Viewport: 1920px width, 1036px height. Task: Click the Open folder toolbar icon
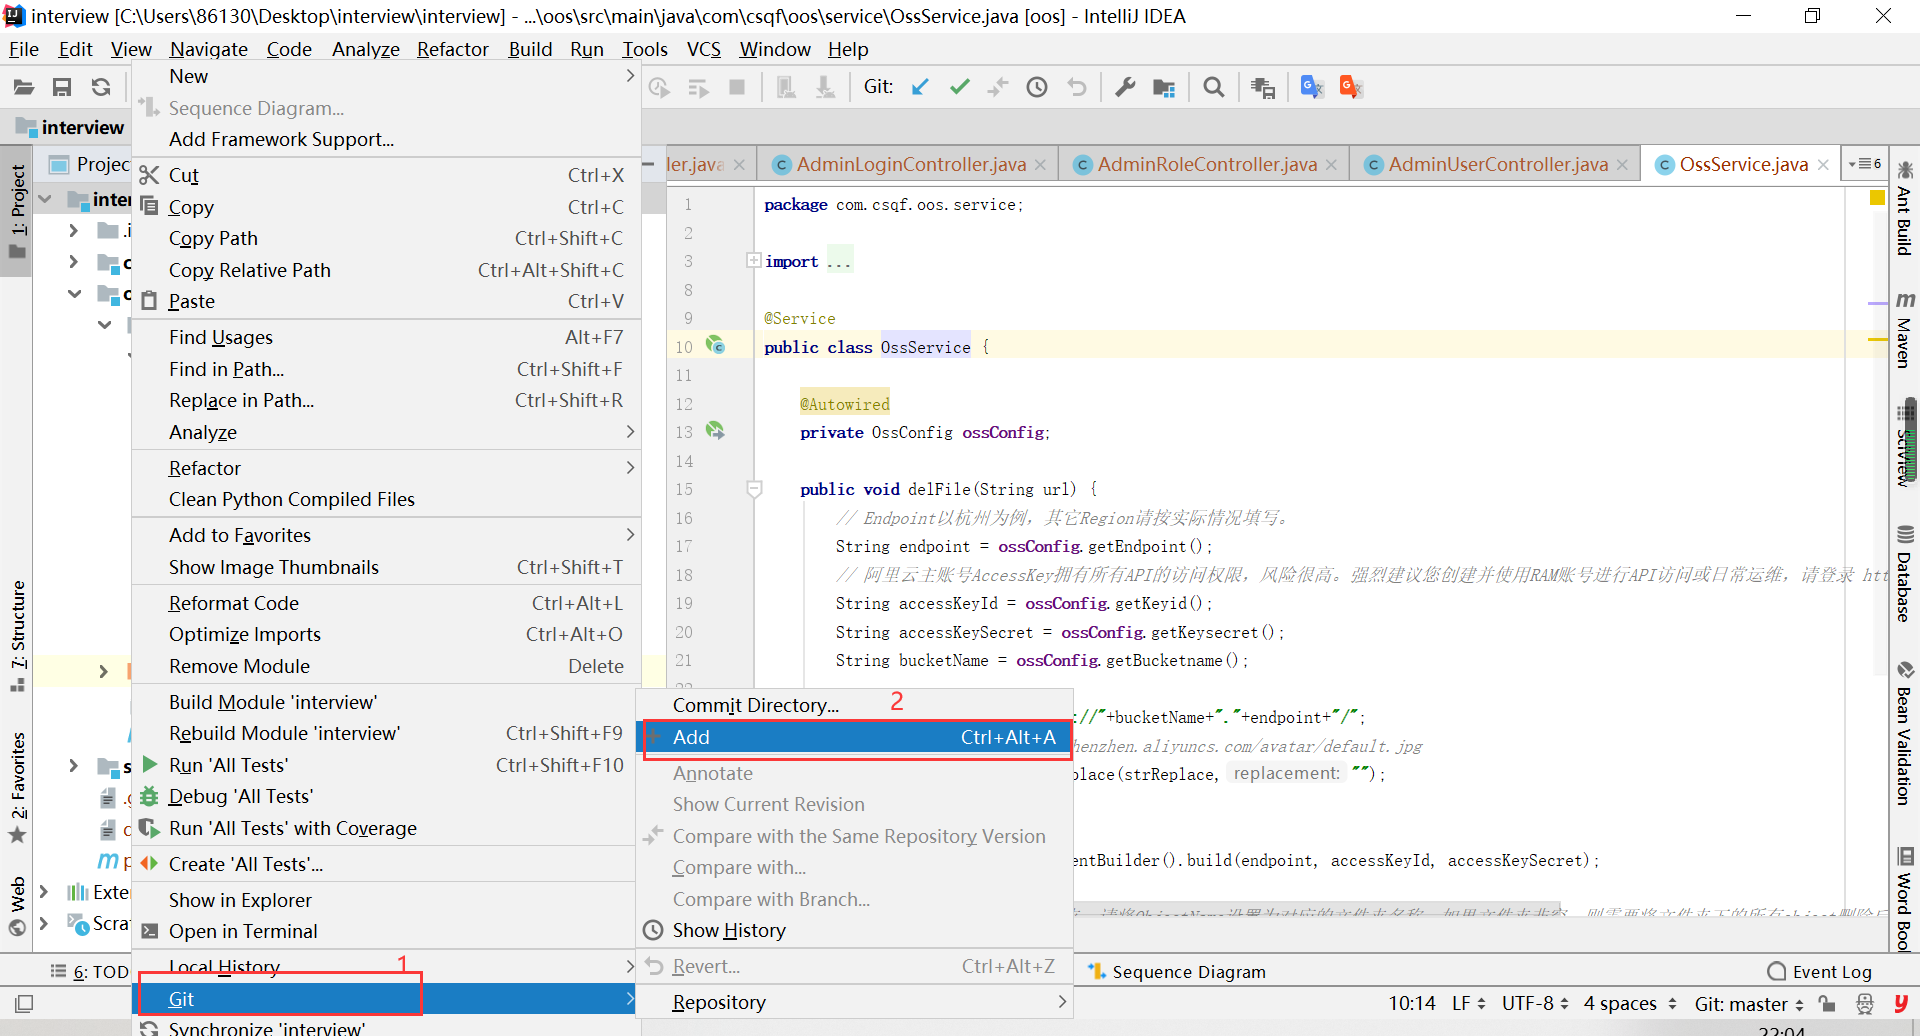[x=23, y=88]
